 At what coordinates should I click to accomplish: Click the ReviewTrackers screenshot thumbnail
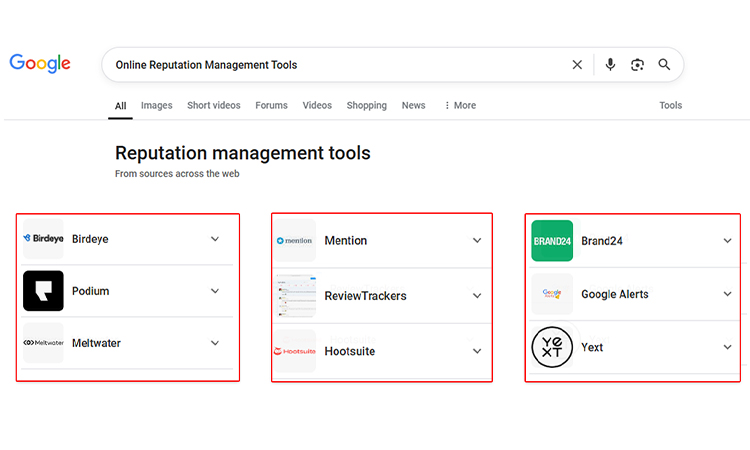pyautogui.click(x=295, y=296)
